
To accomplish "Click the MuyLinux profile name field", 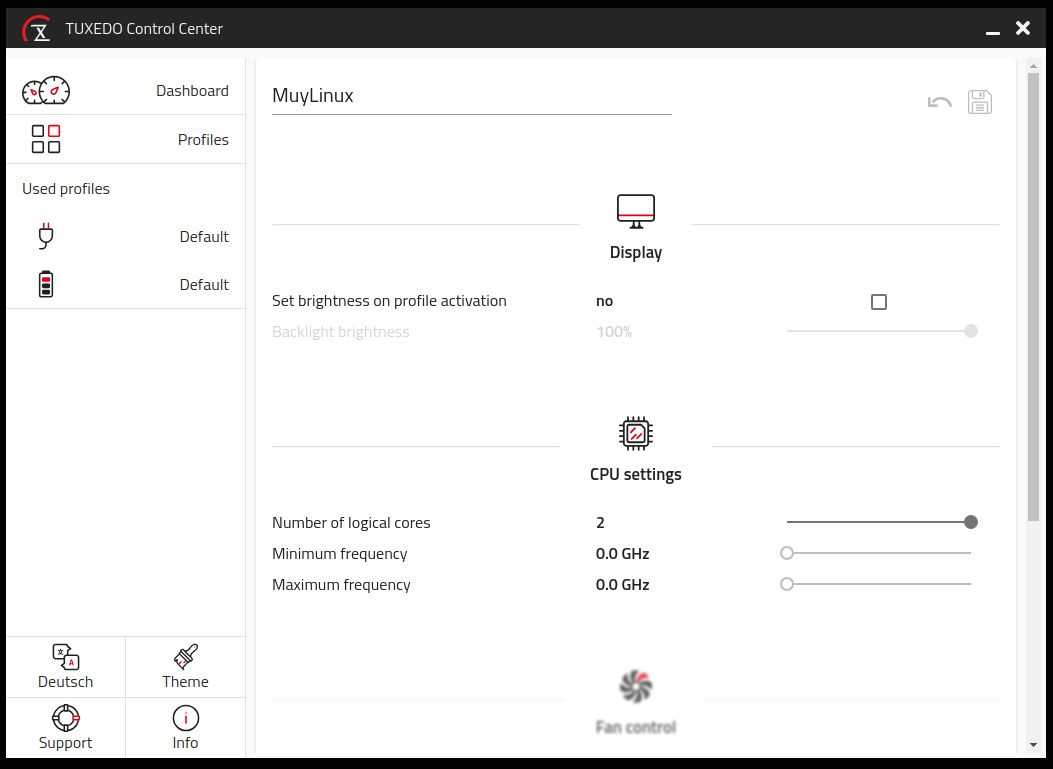I will 471,97.
